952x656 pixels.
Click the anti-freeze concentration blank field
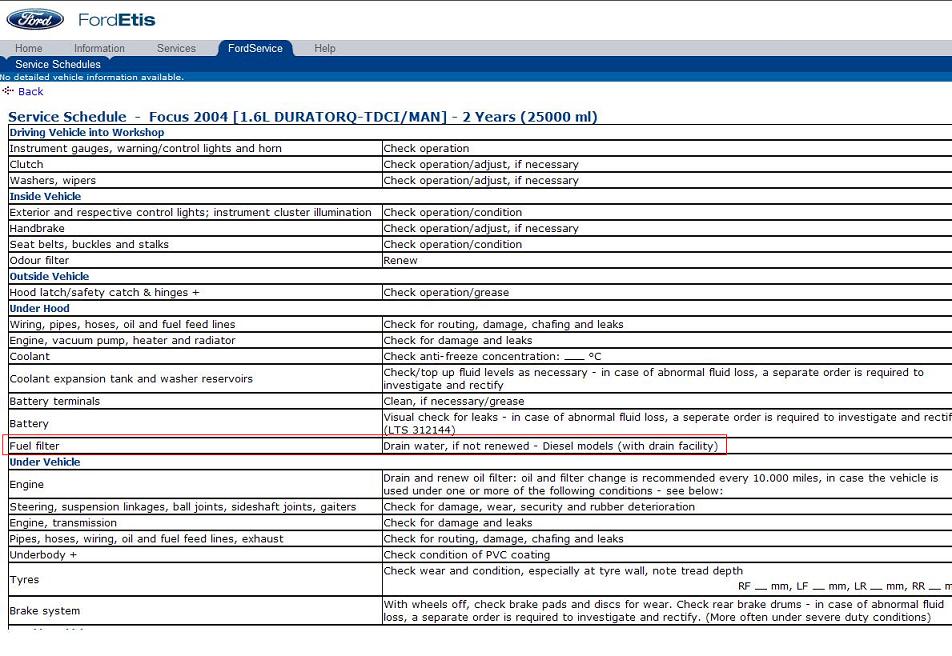(x=573, y=357)
